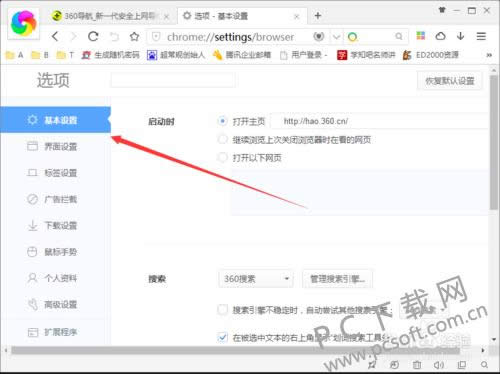
Task: Click the 管理搜索引擎 button
Action: 337,279
